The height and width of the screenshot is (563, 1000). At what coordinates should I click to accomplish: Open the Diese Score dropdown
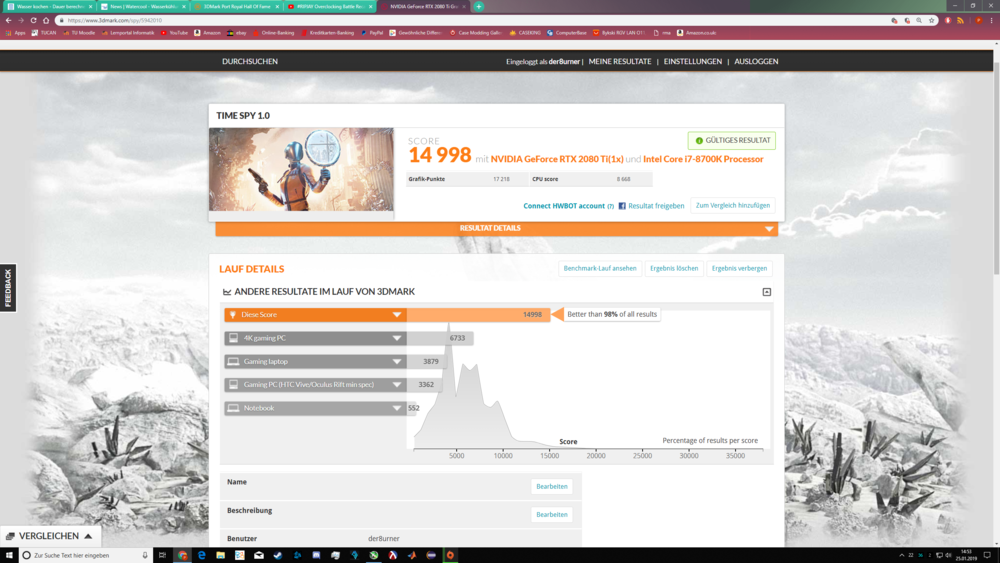[397, 315]
